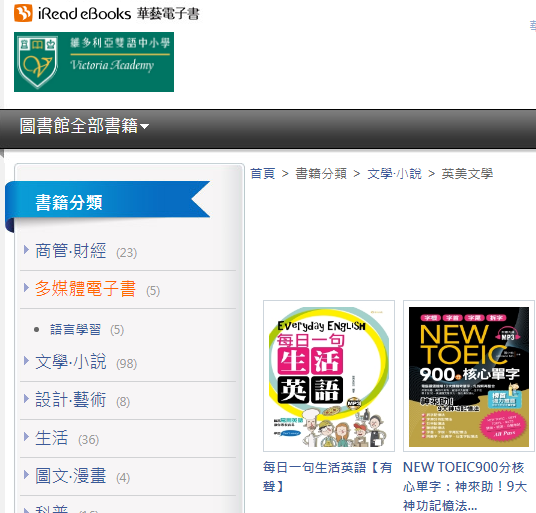This screenshot has width=536, height=513.
Task: Click the NEW TOEIC900分核心單字 title link
Action: pyautogui.click(x=465, y=486)
